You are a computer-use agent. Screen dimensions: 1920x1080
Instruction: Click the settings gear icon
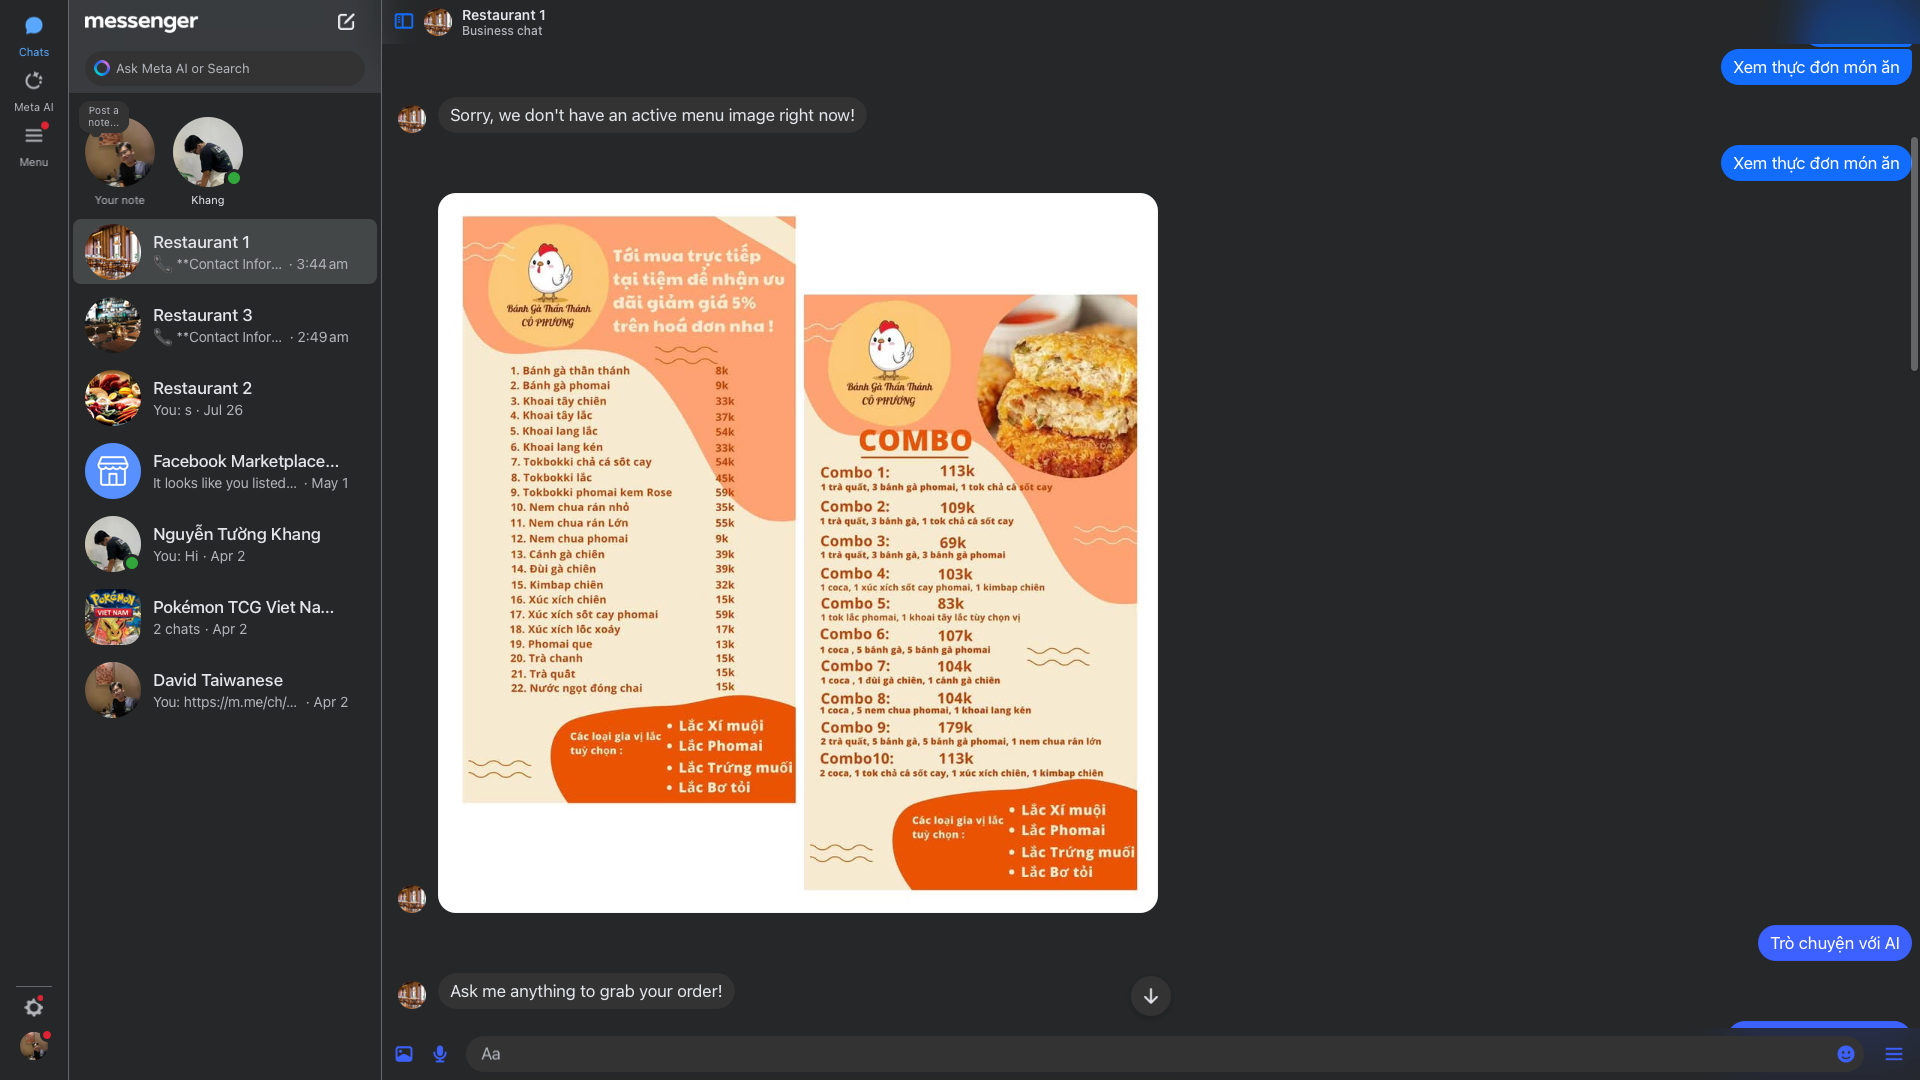pos(34,1007)
